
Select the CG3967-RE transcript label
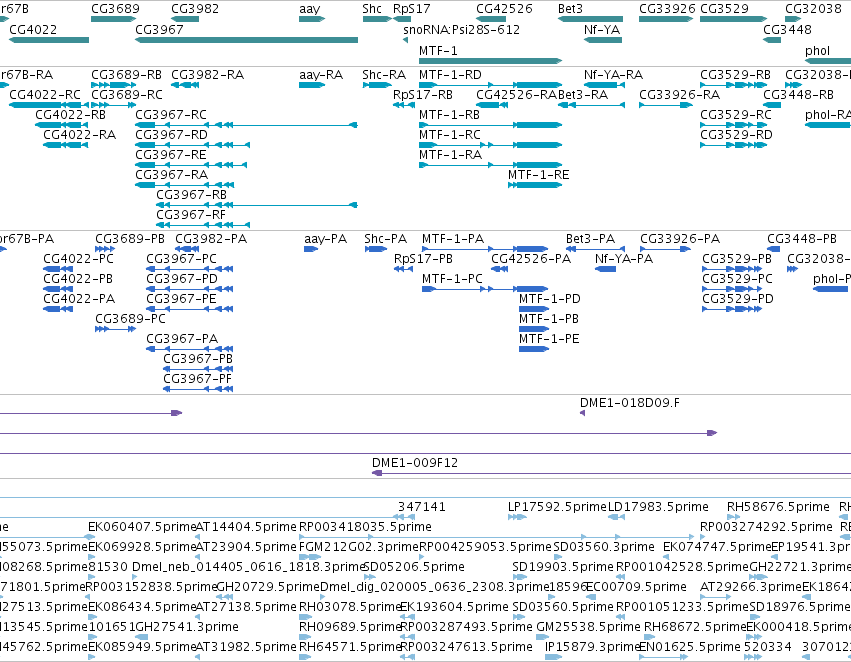tap(170, 155)
